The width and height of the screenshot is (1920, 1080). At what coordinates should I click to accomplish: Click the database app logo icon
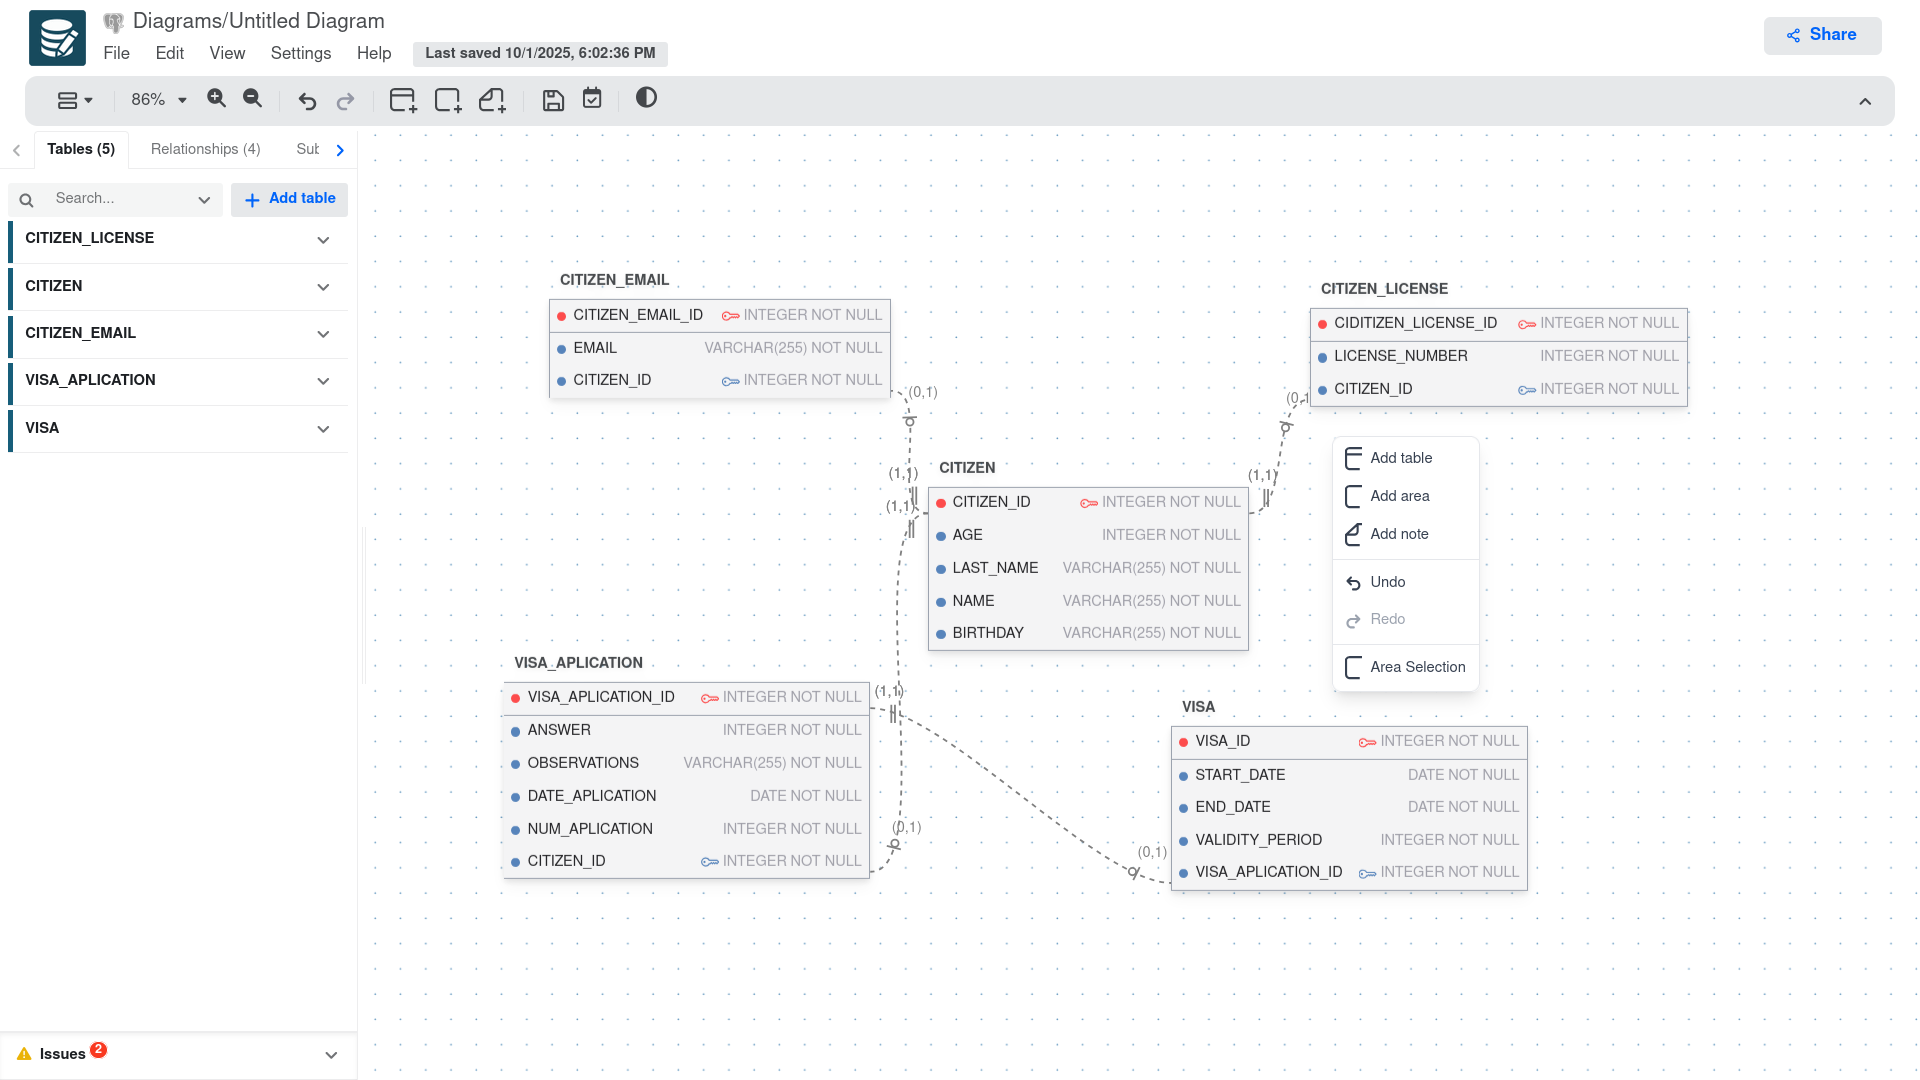tap(57, 37)
